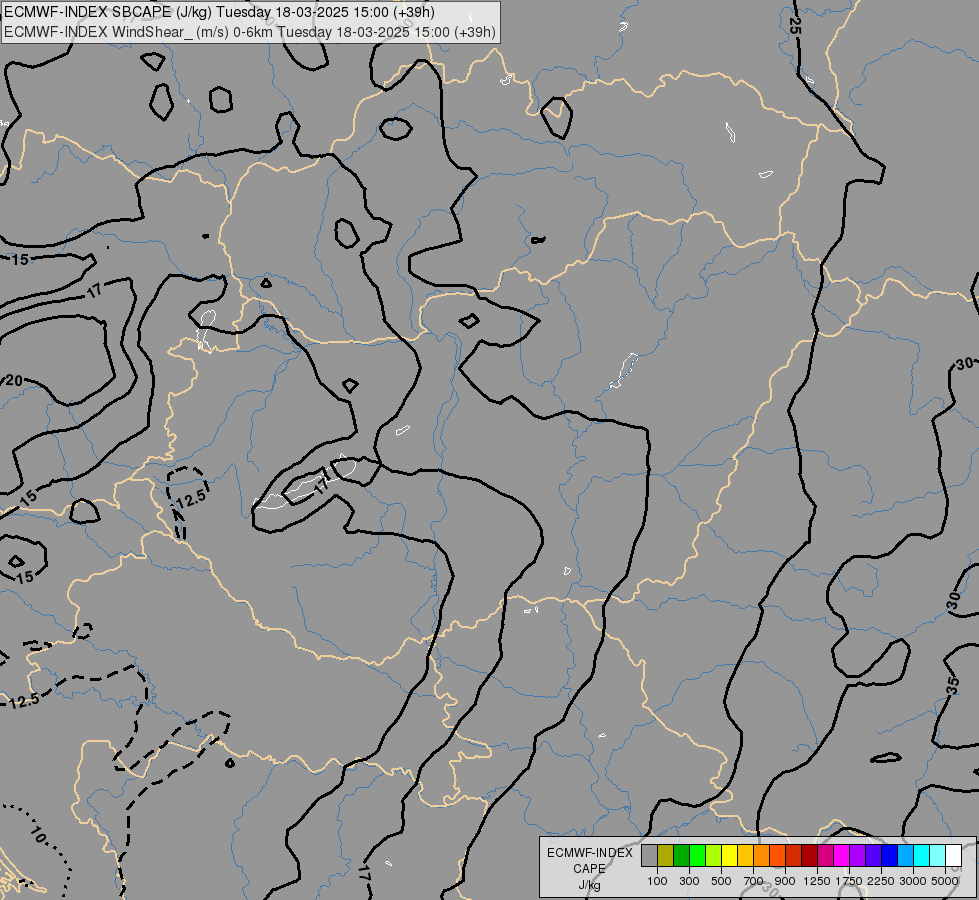Image resolution: width=979 pixels, height=900 pixels.
Task: Click the legend value 300
Action: (689, 881)
